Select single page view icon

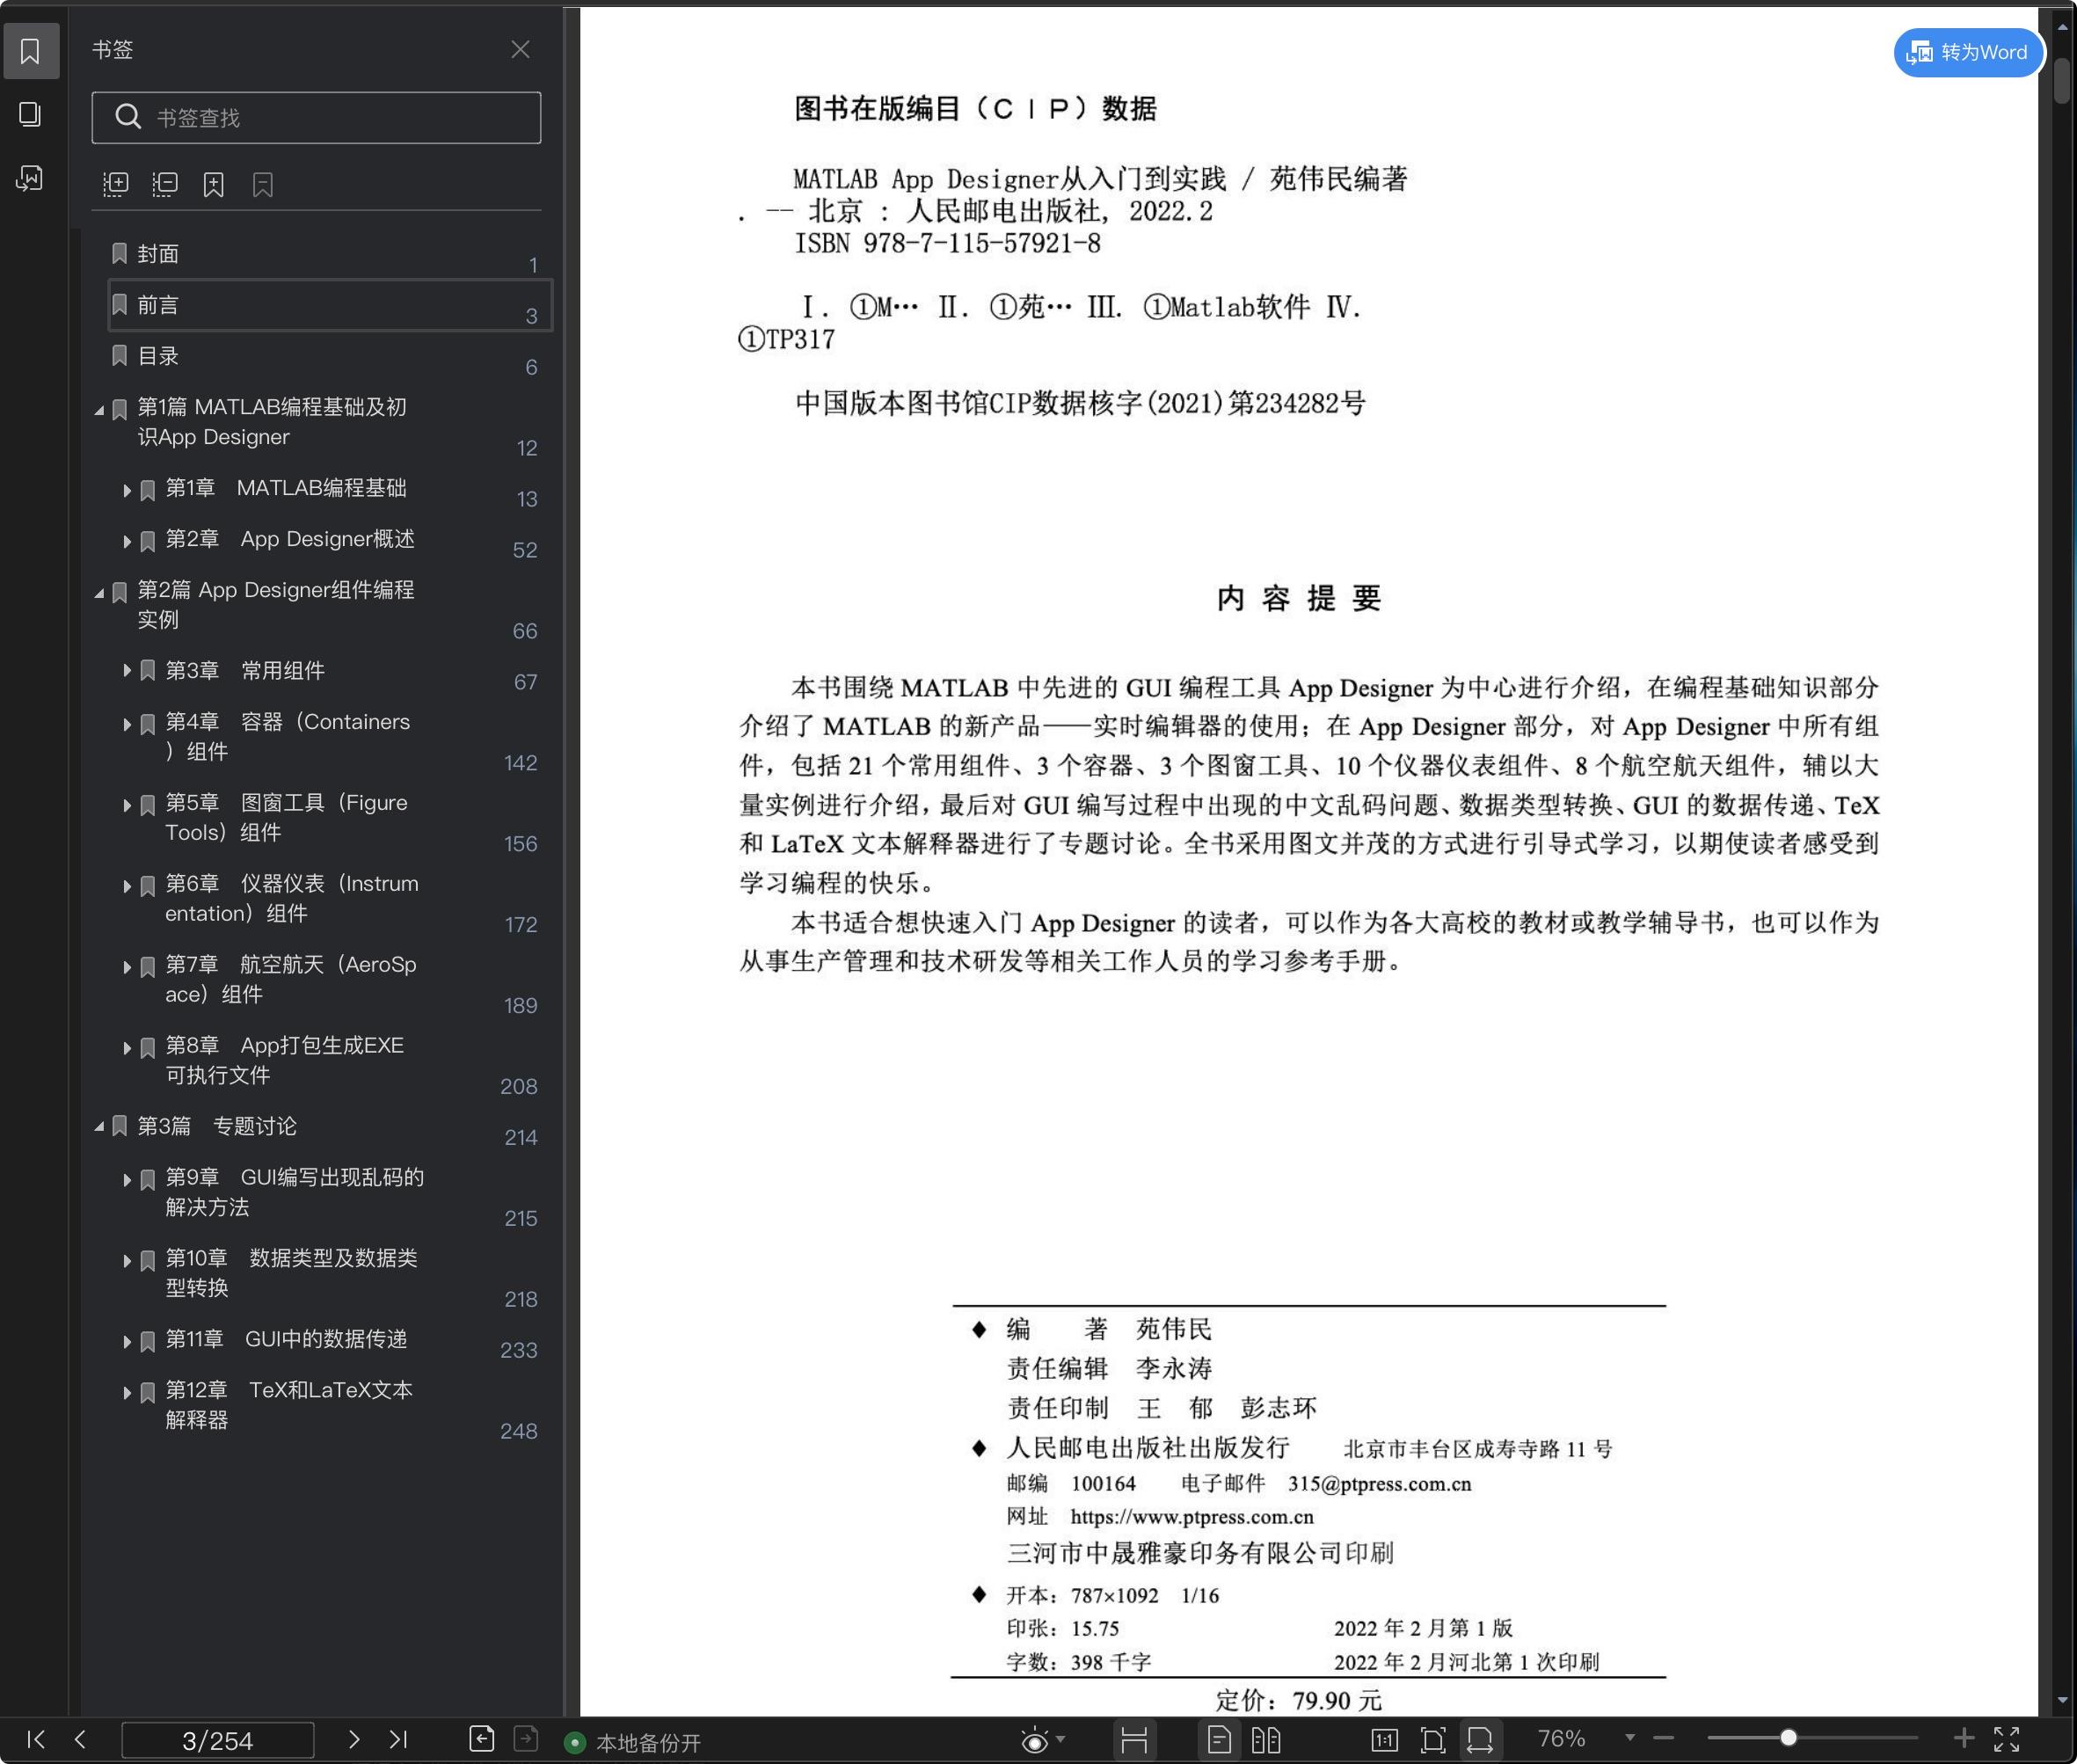coord(1219,1740)
